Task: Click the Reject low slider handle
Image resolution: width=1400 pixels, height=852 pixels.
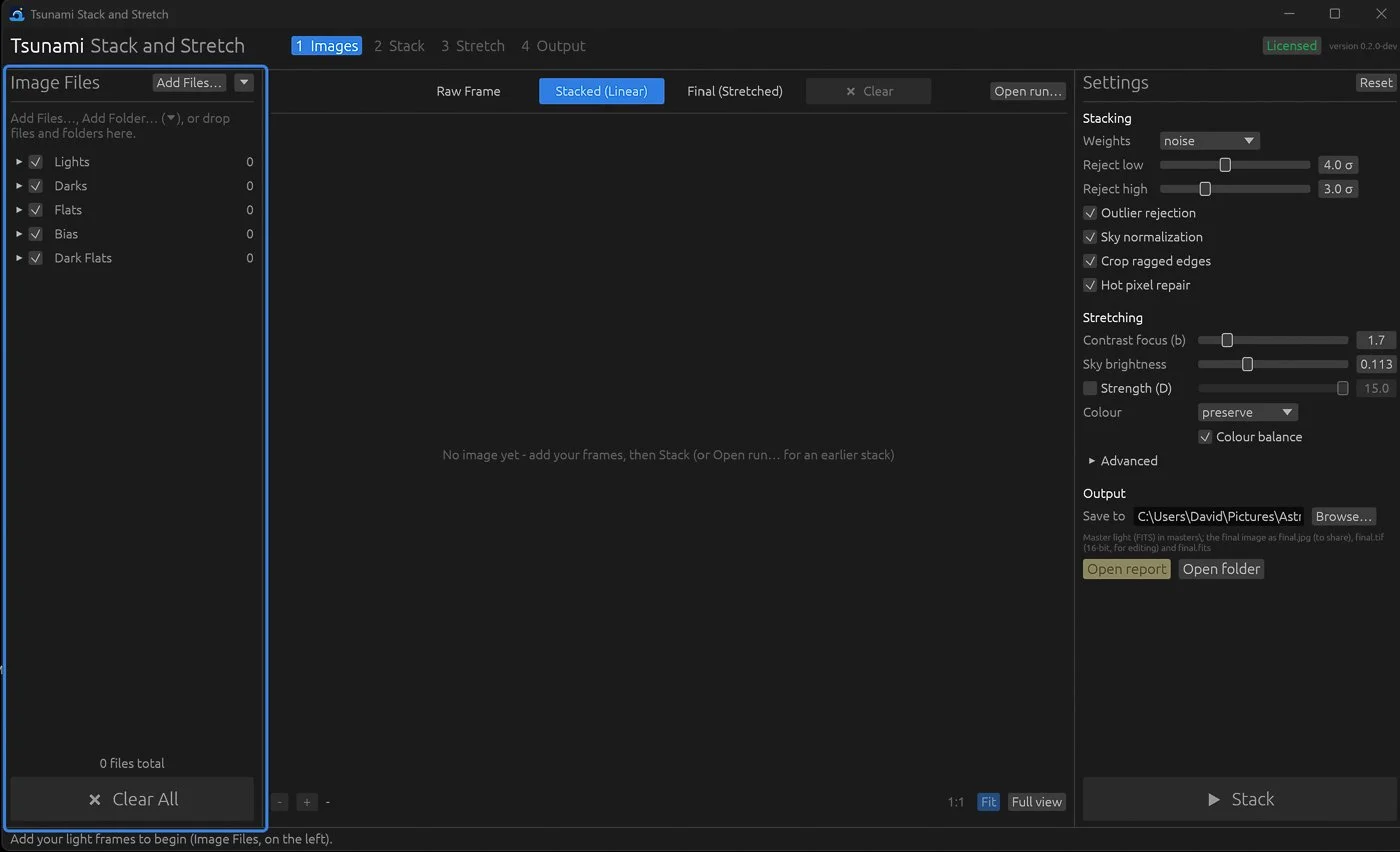Action: 1225,165
